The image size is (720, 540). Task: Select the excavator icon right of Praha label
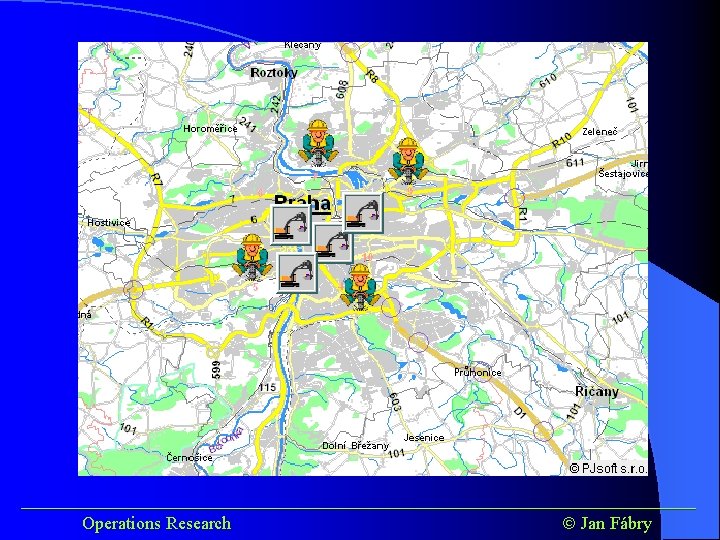tap(363, 213)
